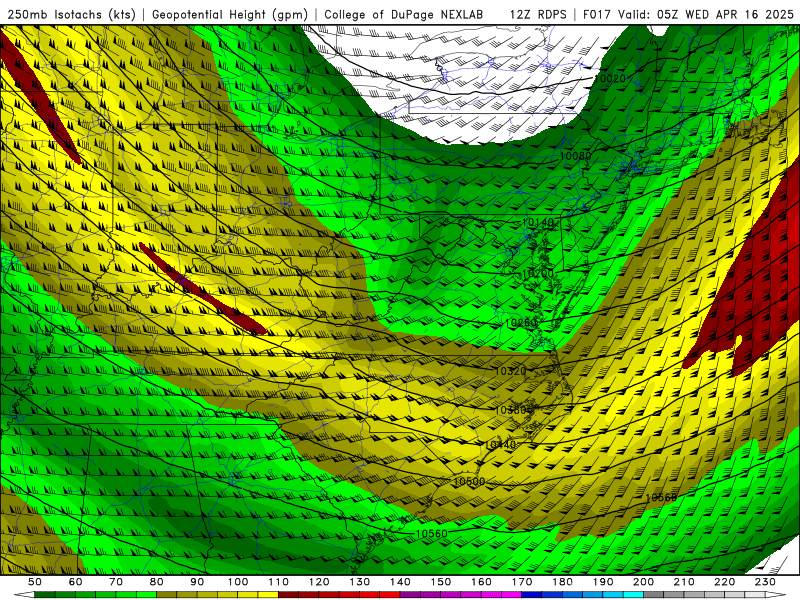
Task: Click the 130 value on the color scale
Action: (x=360, y=582)
